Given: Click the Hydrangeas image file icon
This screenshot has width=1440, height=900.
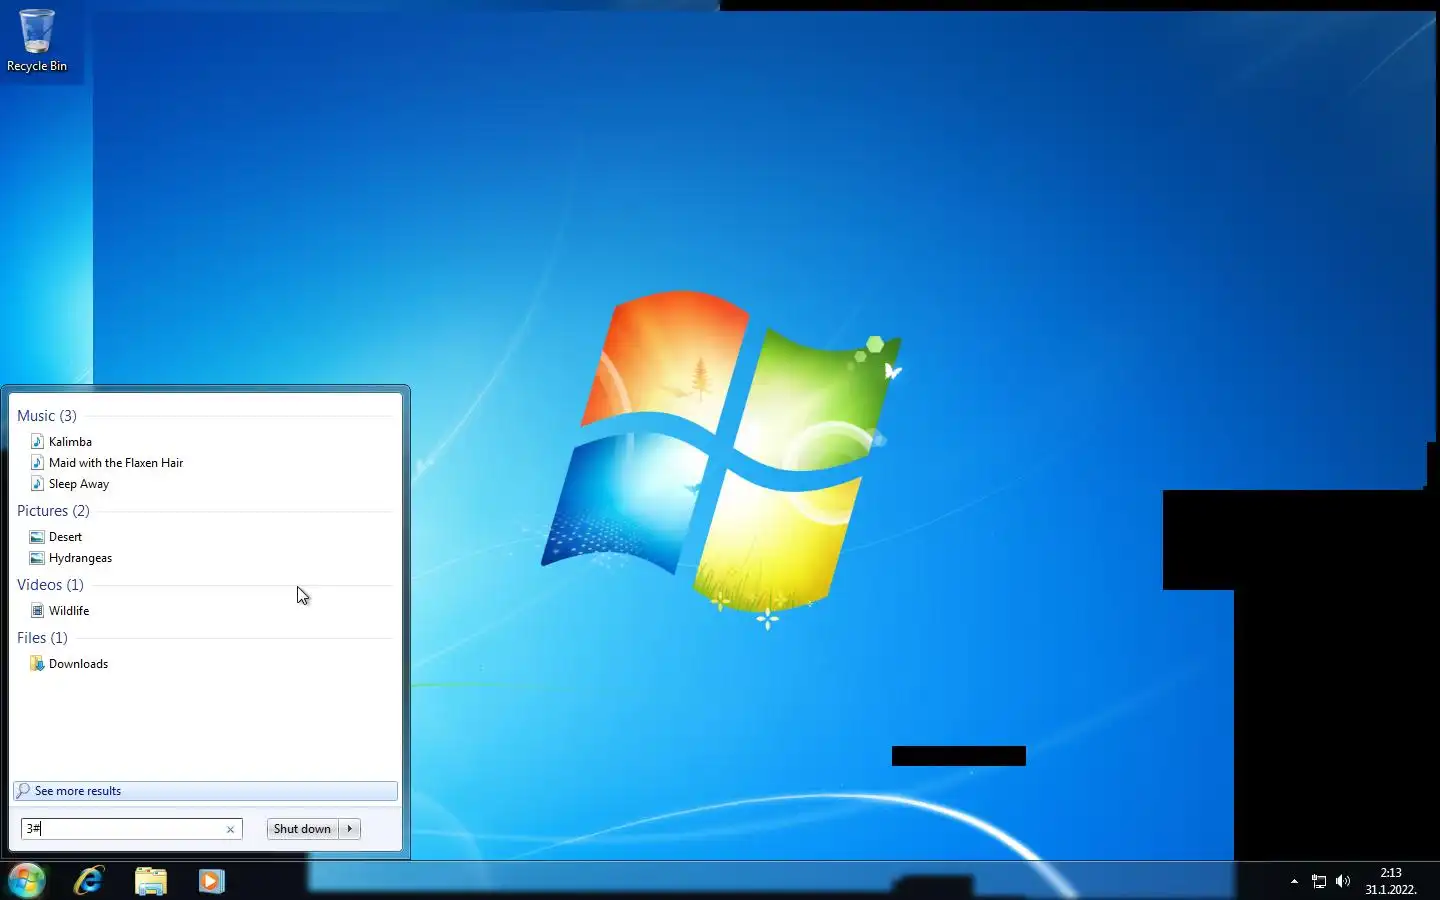Looking at the screenshot, I should [37, 558].
